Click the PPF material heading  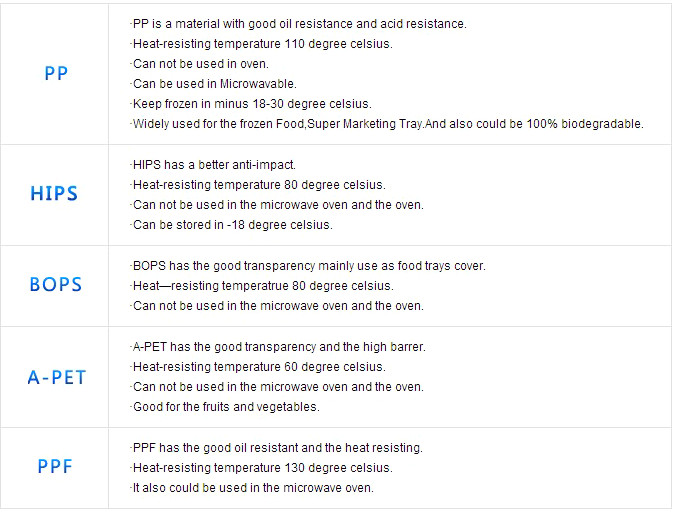55,467
